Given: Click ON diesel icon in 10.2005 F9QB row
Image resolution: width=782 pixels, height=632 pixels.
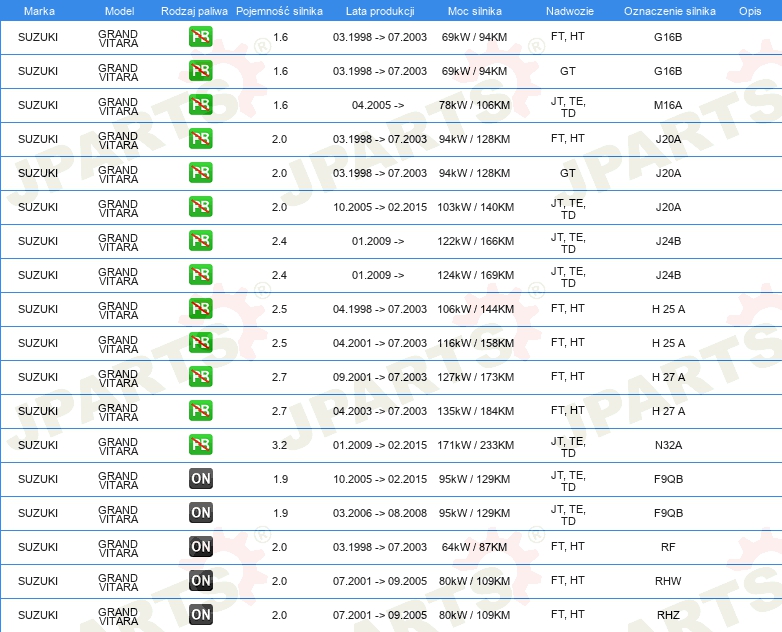Looking at the screenshot, I should (x=200, y=478).
